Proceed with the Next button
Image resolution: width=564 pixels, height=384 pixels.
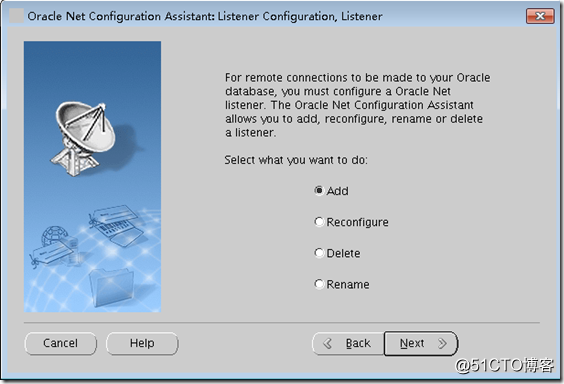coord(421,344)
